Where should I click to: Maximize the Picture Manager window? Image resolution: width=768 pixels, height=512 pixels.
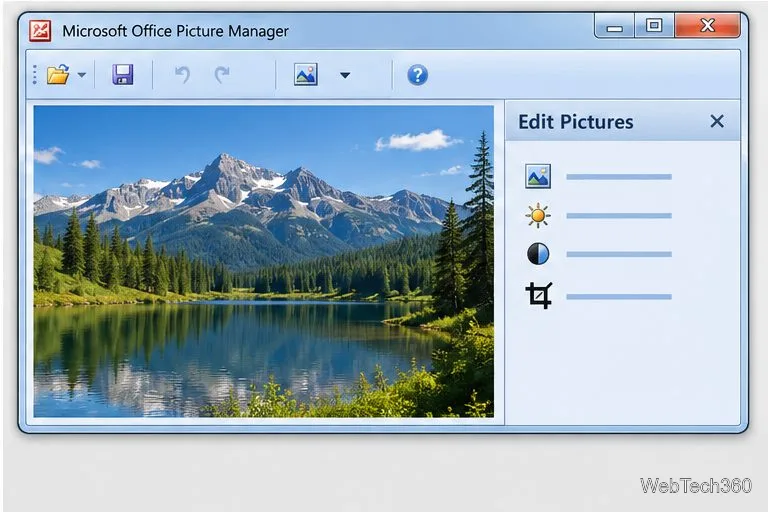tap(654, 25)
